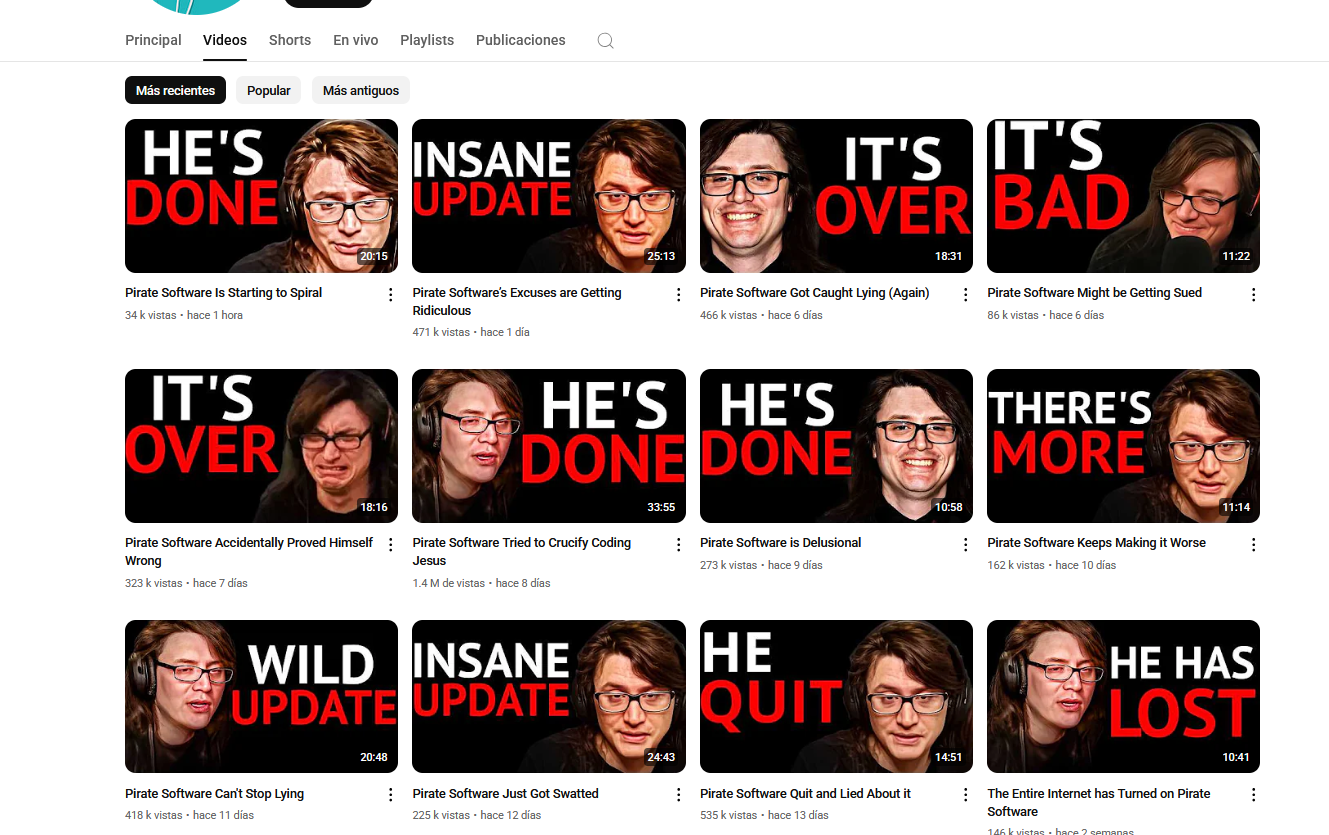Play the thumbnail with duration 18:16
Image resolution: width=1329 pixels, height=835 pixels.
(x=261, y=446)
